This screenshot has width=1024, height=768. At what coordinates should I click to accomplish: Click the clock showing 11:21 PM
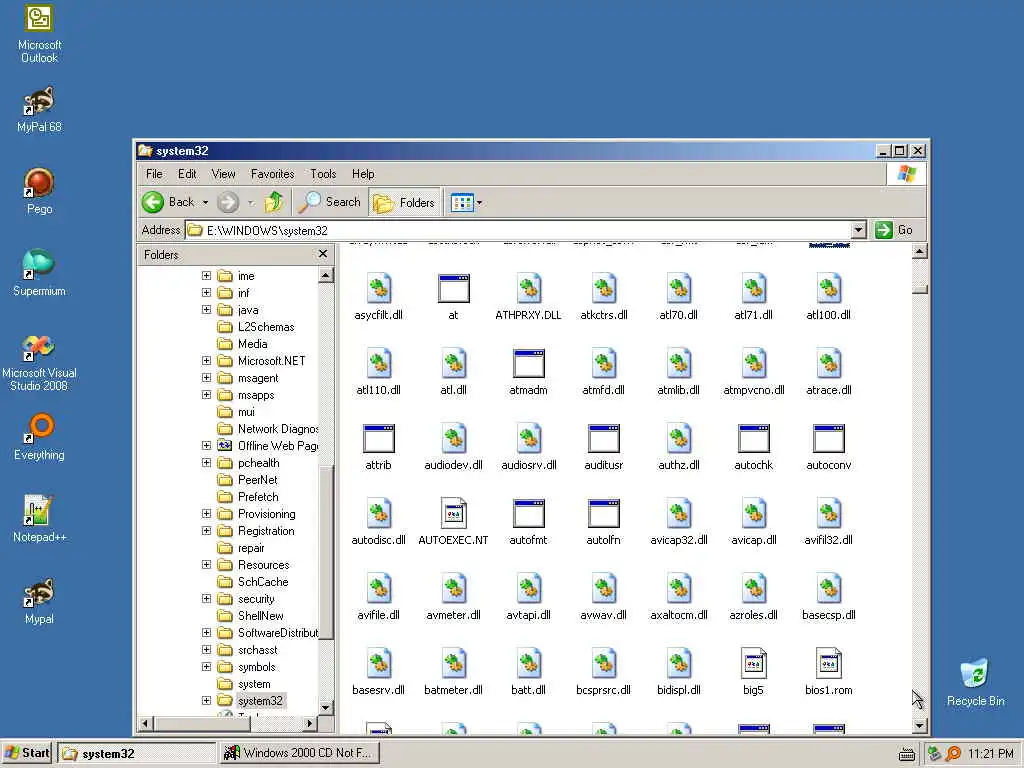tap(991, 754)
